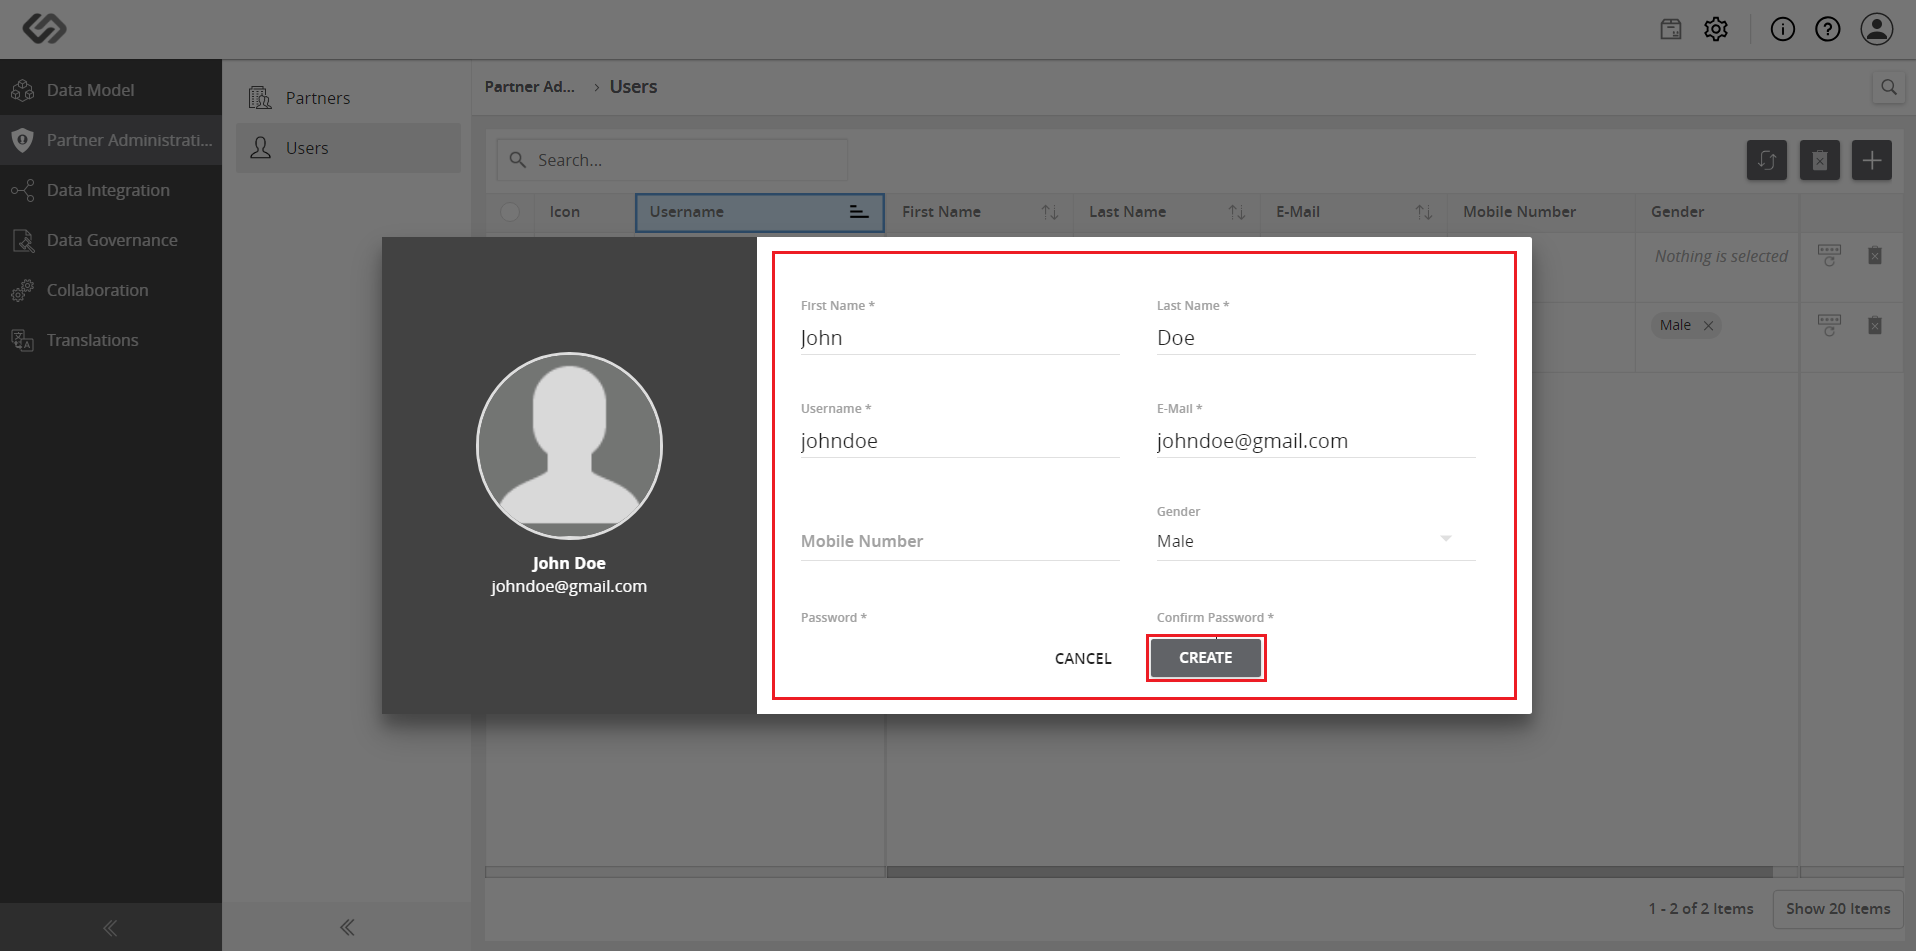Click the add user plus icon
The height and width of the screenshot is (951, 1916).
(1872, 160)
